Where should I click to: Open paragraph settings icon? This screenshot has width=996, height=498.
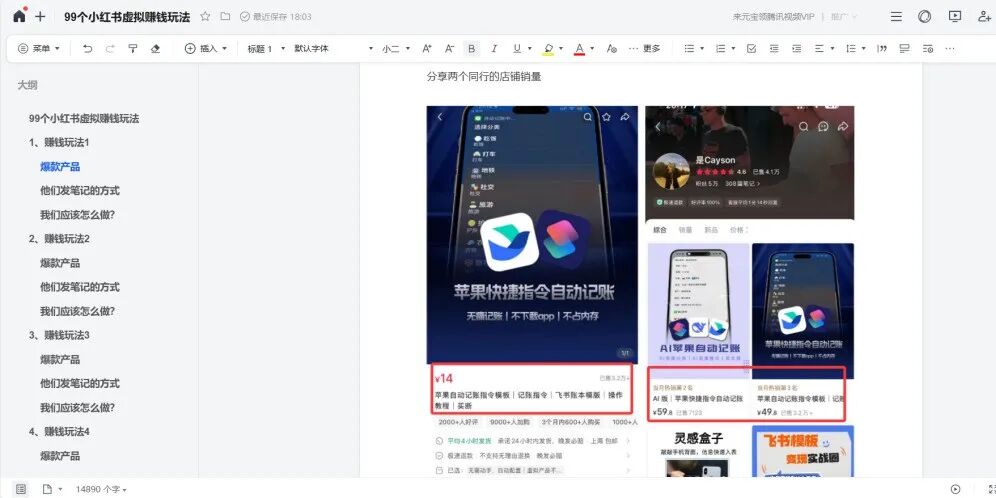(927, 48)
